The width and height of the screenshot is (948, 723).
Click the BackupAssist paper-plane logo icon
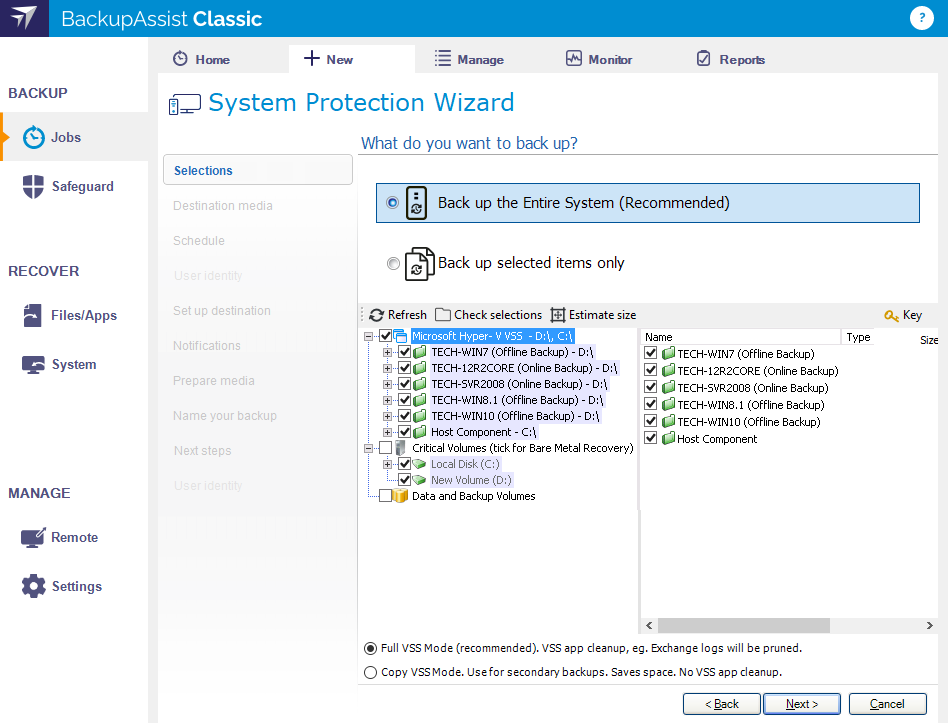pos(24,18)
